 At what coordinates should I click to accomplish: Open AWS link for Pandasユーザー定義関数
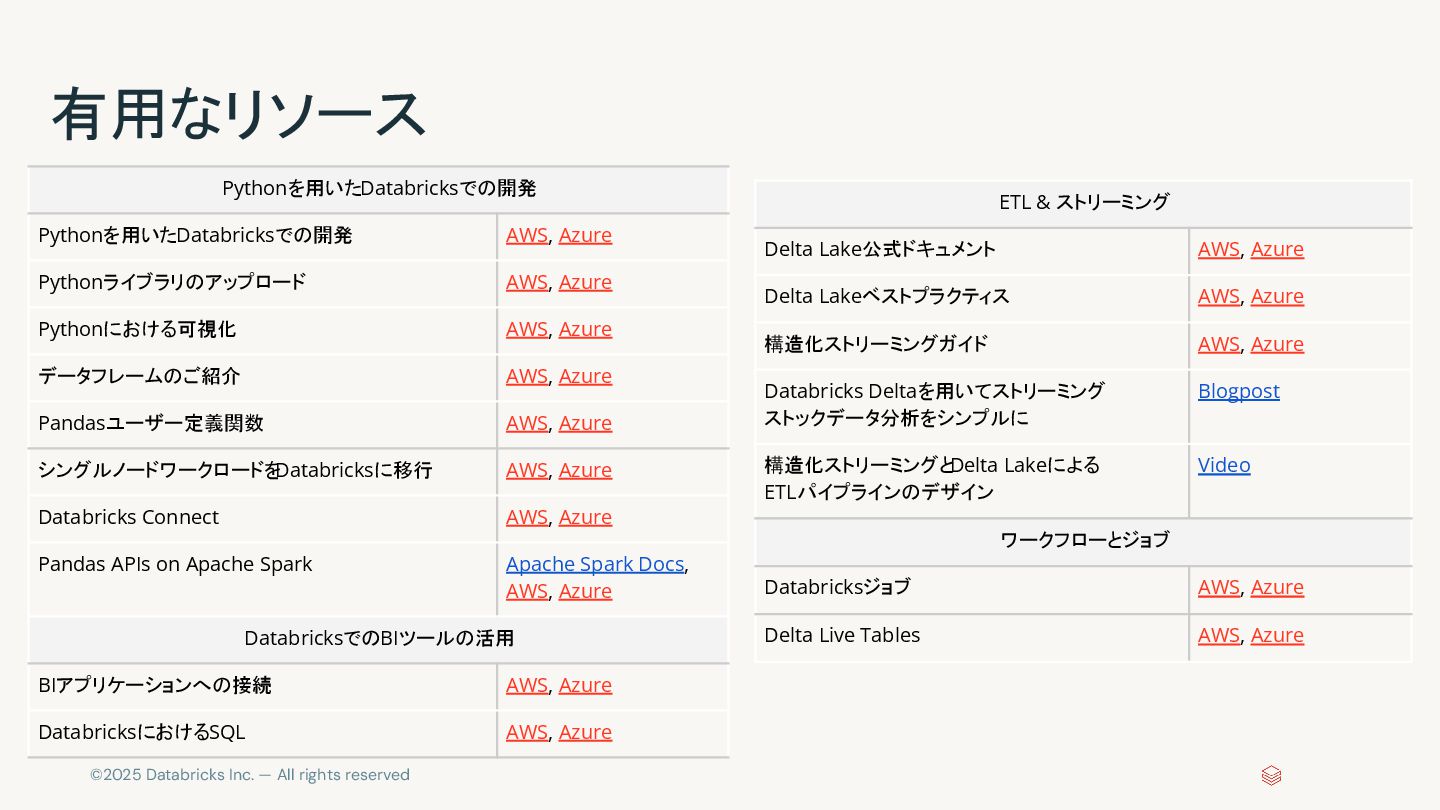coord(527,423)
